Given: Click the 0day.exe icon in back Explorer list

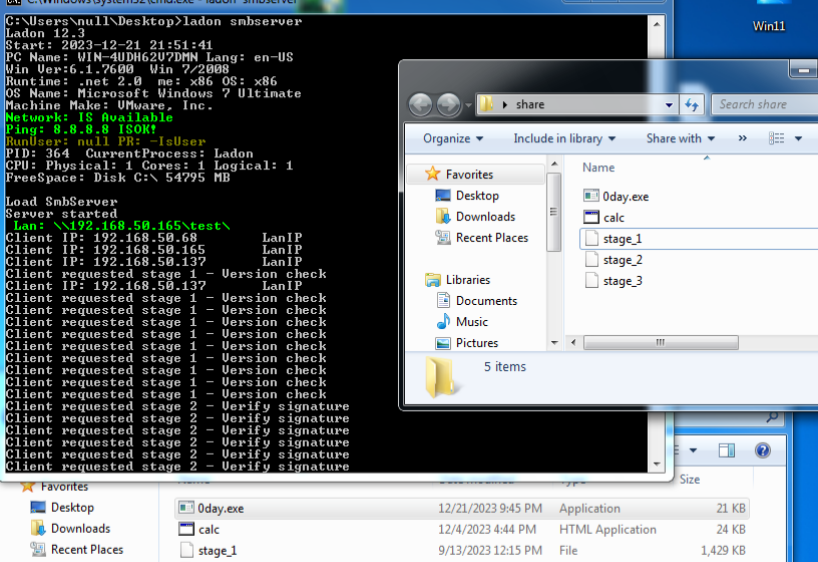Looking at the screenshot, I should pos(186,508).
